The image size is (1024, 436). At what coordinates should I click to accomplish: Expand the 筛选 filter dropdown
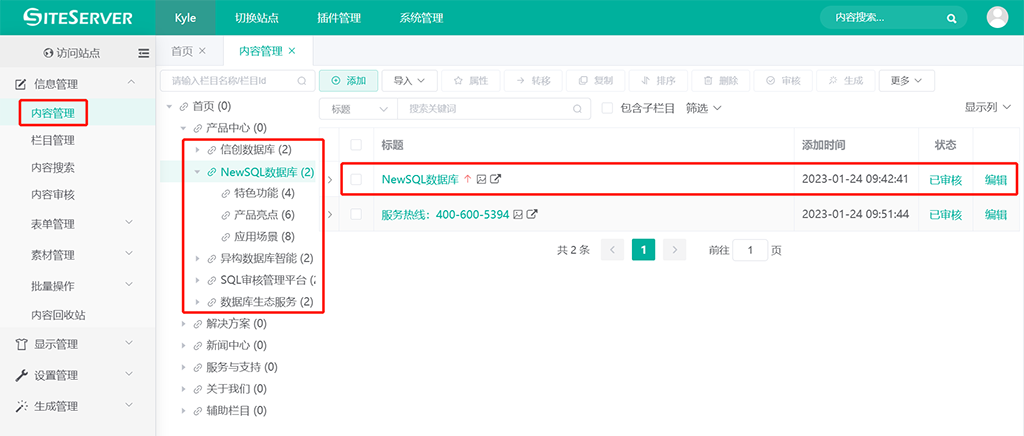[x=704, y=108]
